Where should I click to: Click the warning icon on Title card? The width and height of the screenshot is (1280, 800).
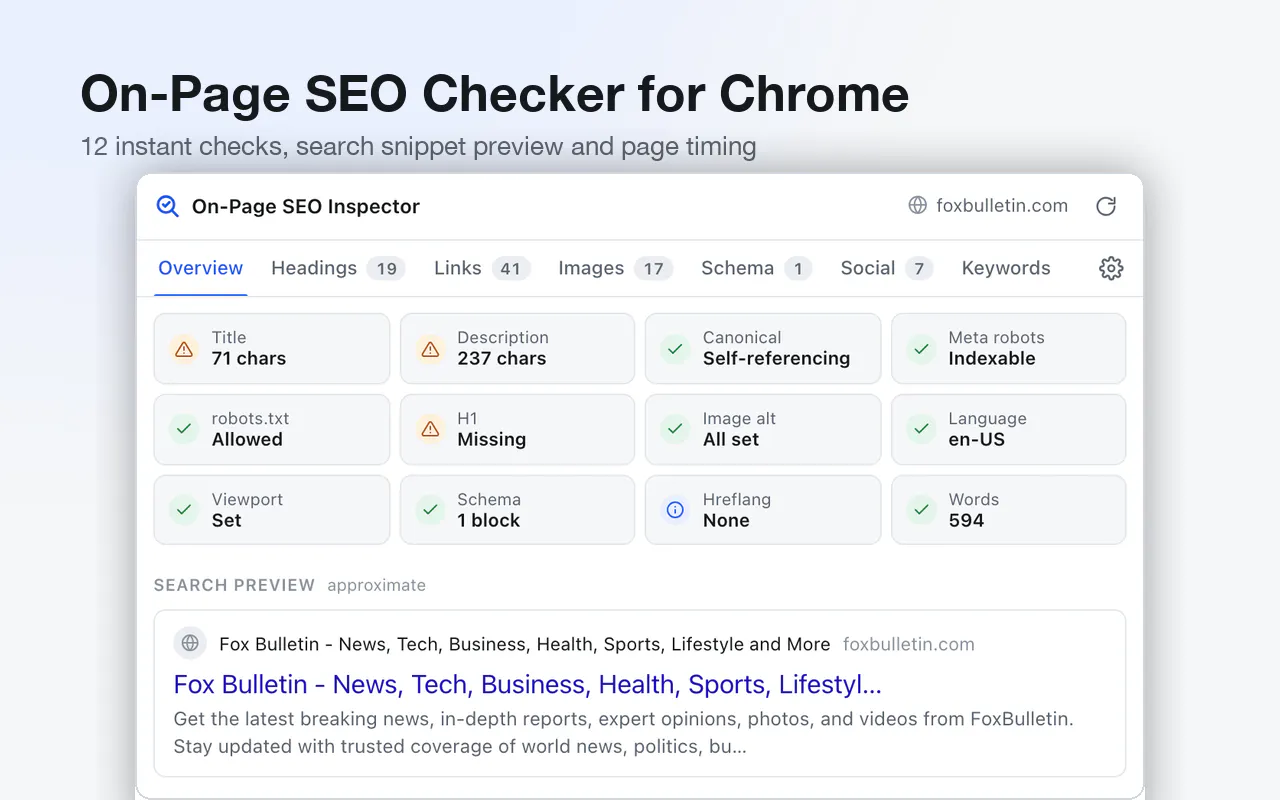(184, 349)
